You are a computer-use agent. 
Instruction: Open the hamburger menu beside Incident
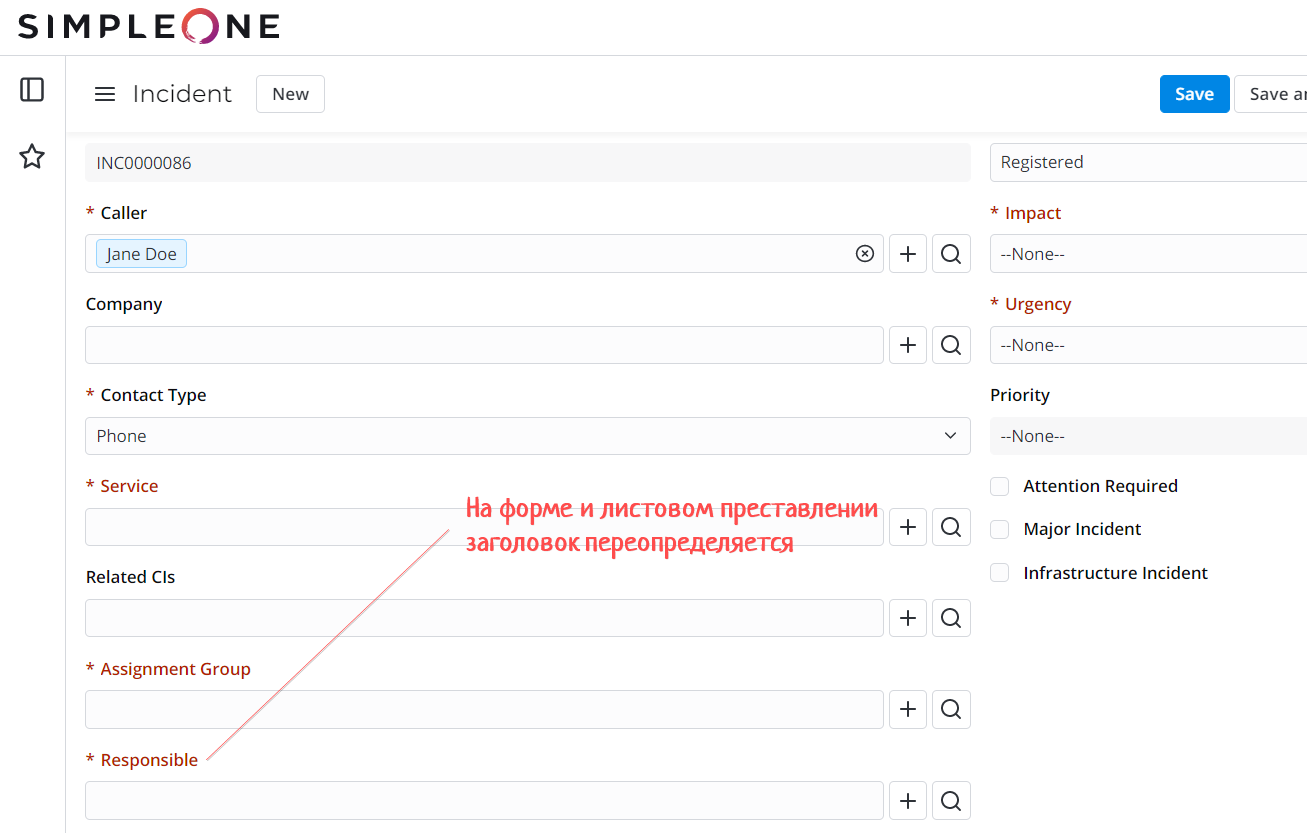(x=105, y=94)
